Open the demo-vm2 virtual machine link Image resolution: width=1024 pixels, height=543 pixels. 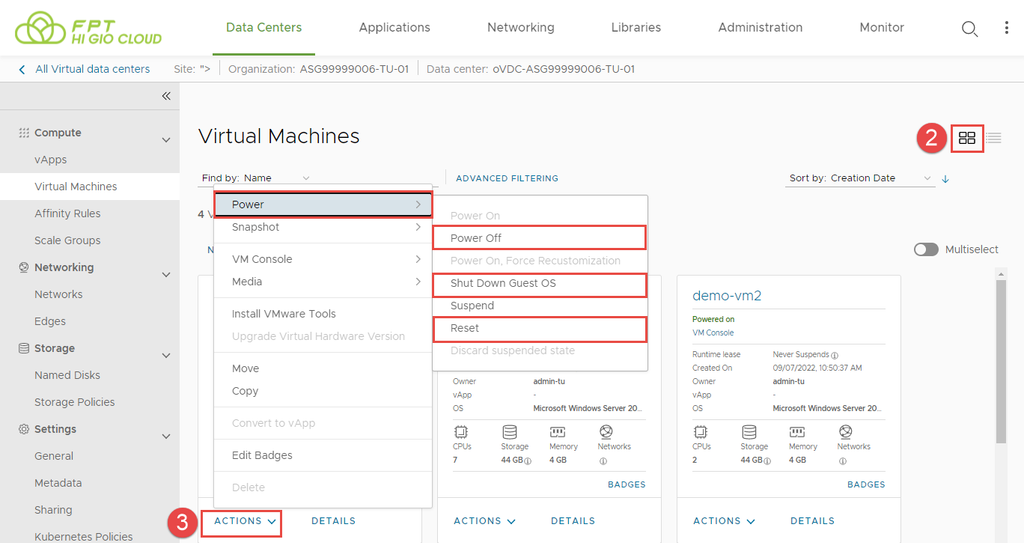pyautogui.click(x=726, y=295)
